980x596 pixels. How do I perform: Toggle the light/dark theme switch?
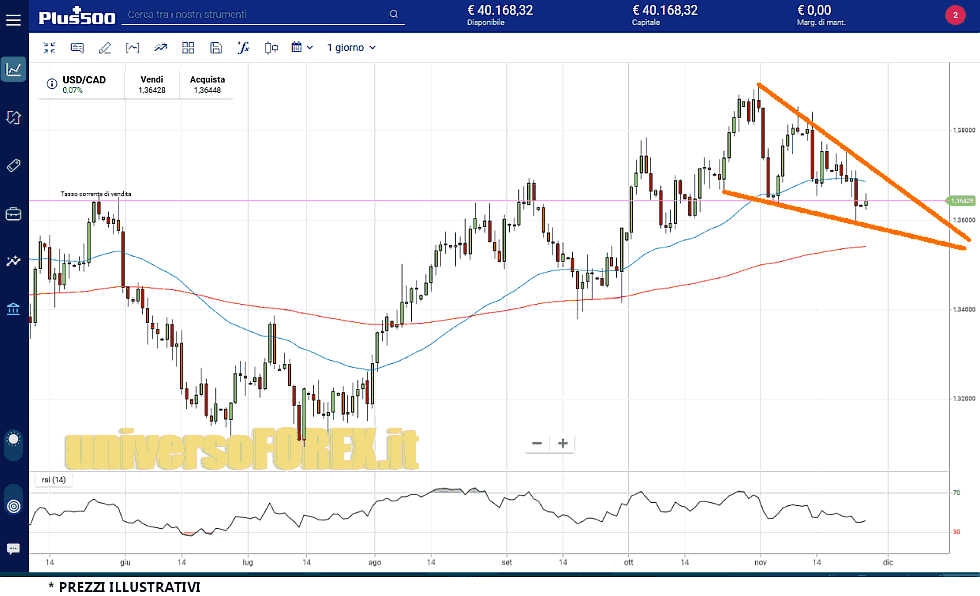14,440
